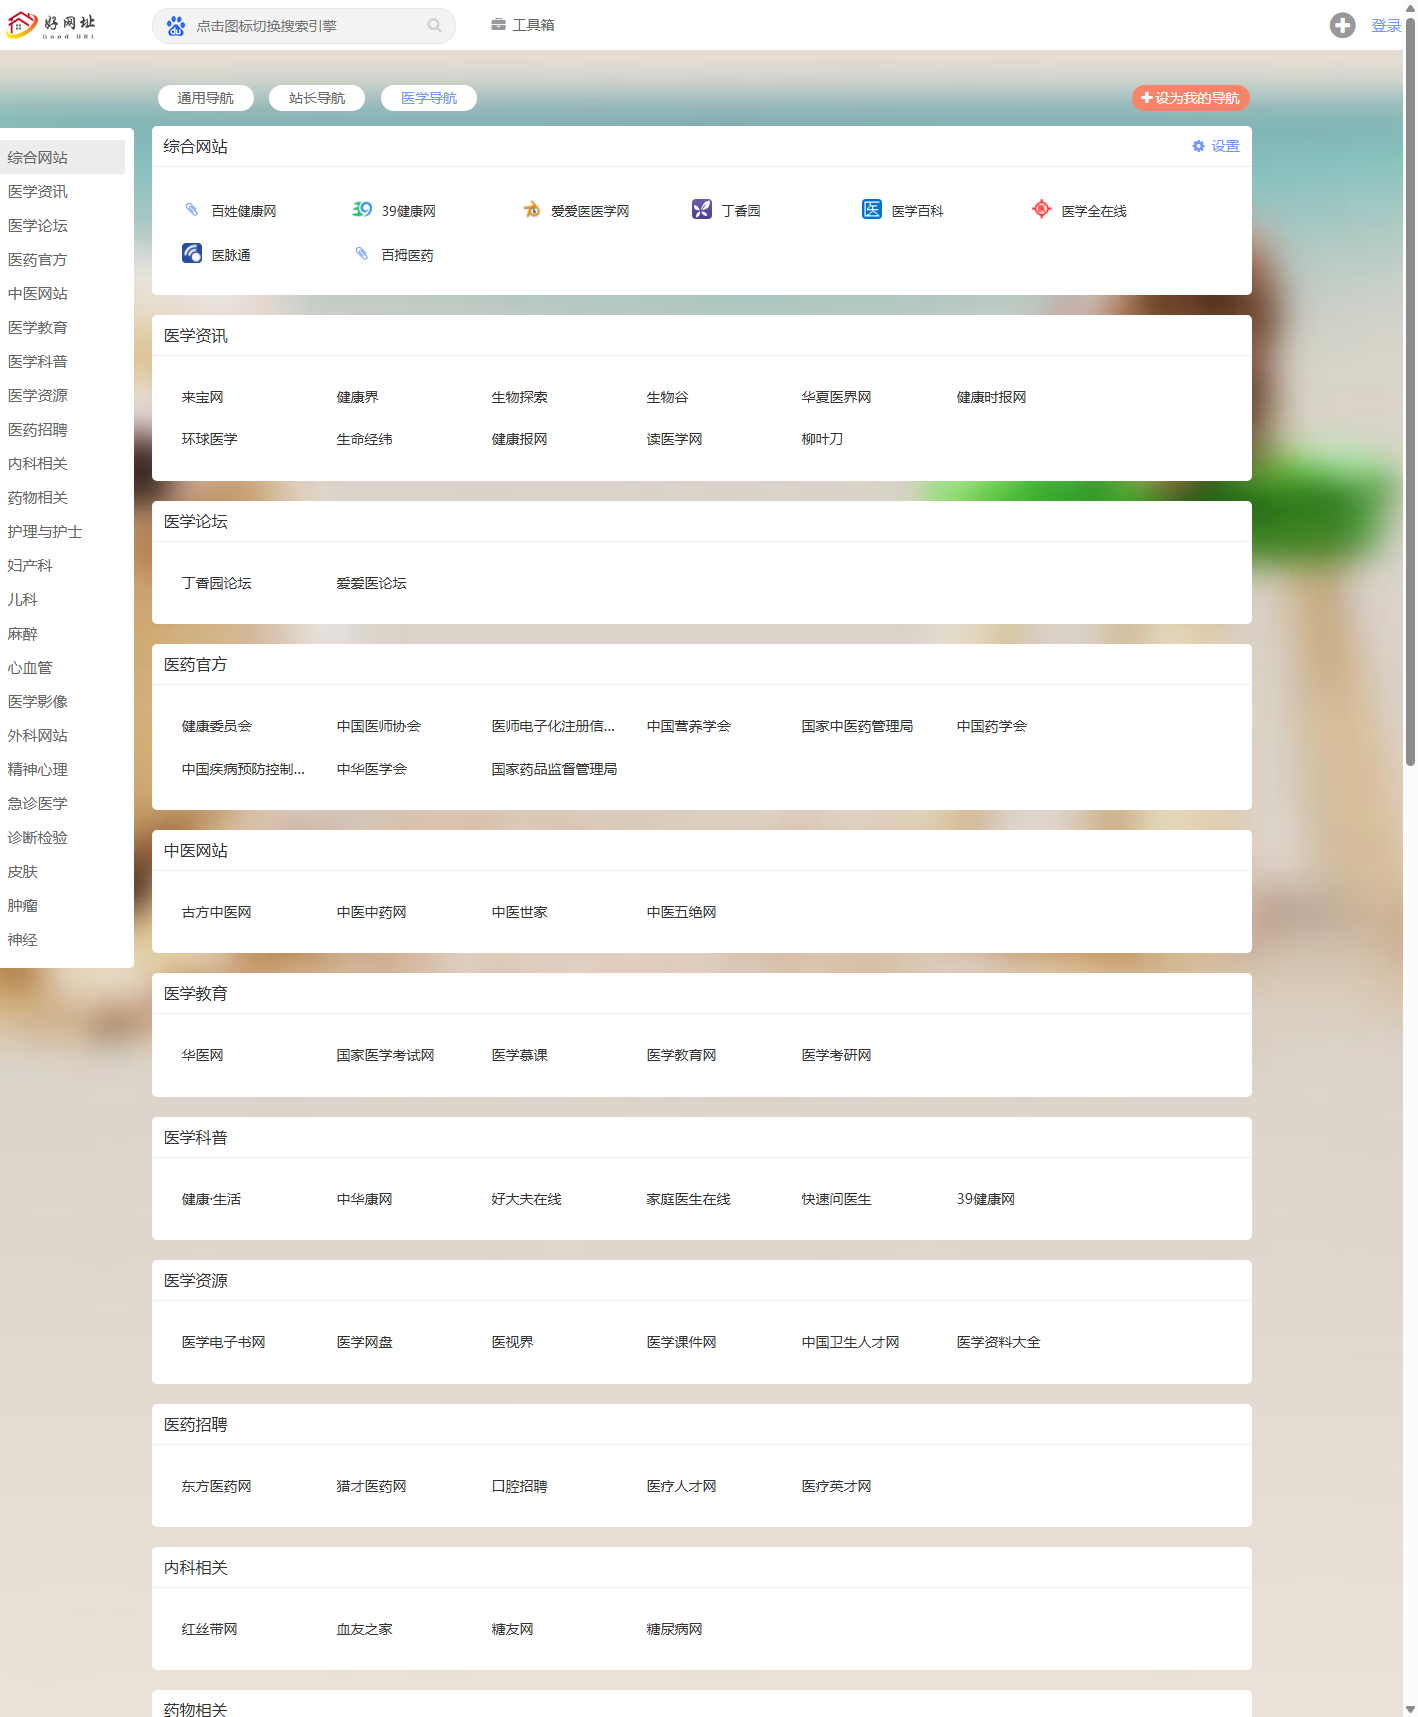
Task: Click the magnifier search icon
Action: (x=434, y=26)
